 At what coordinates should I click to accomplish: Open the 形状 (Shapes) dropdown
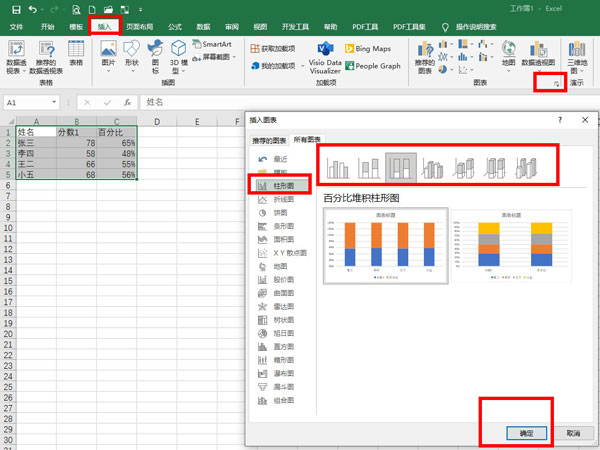132,60
